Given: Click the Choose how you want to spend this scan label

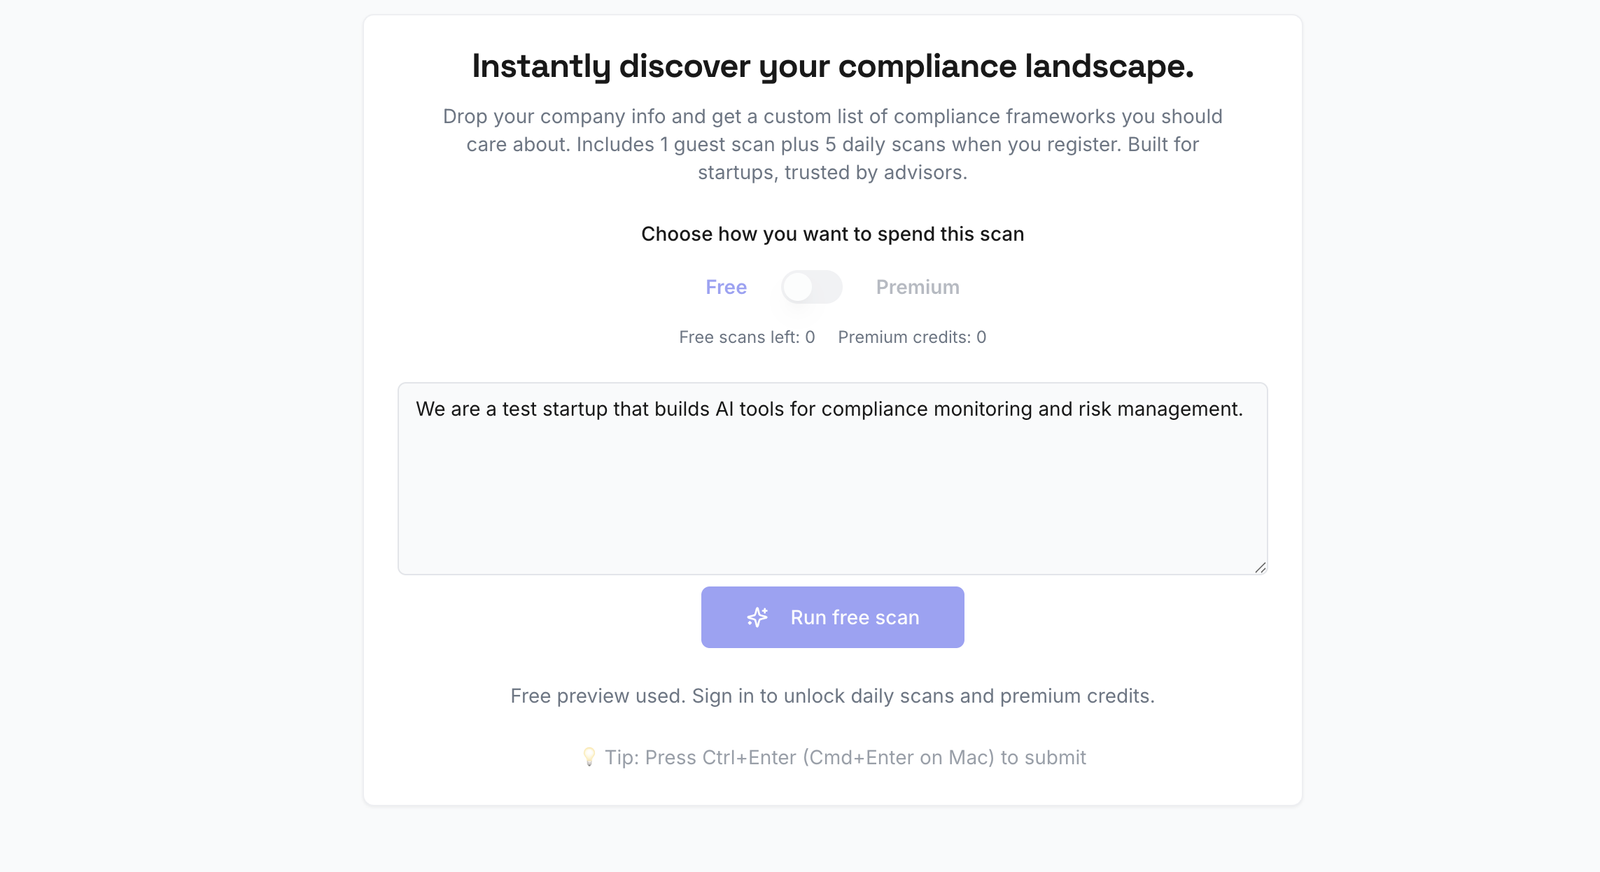Looking at the screenshot, I should click(x=832, y=233).
